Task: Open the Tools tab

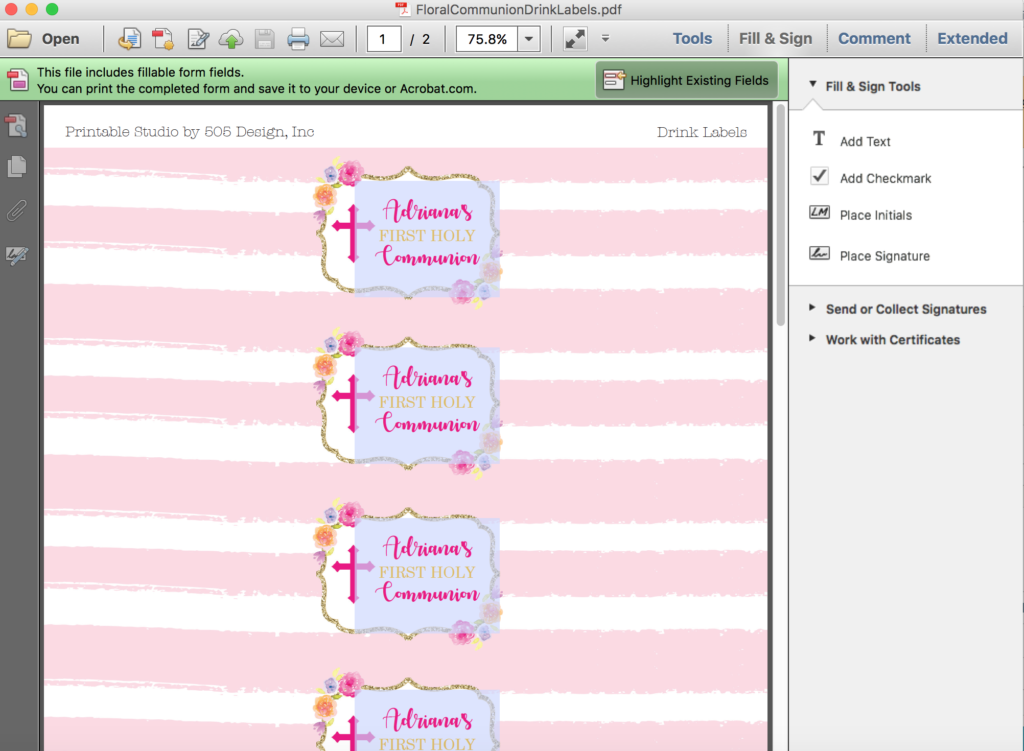Action: [692, 38]
